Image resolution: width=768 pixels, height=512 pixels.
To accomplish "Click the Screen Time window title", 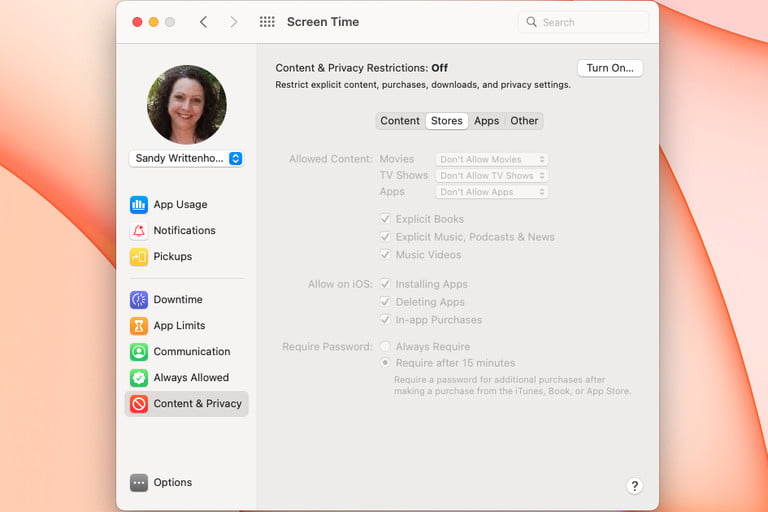I will (x=323, y=22).
